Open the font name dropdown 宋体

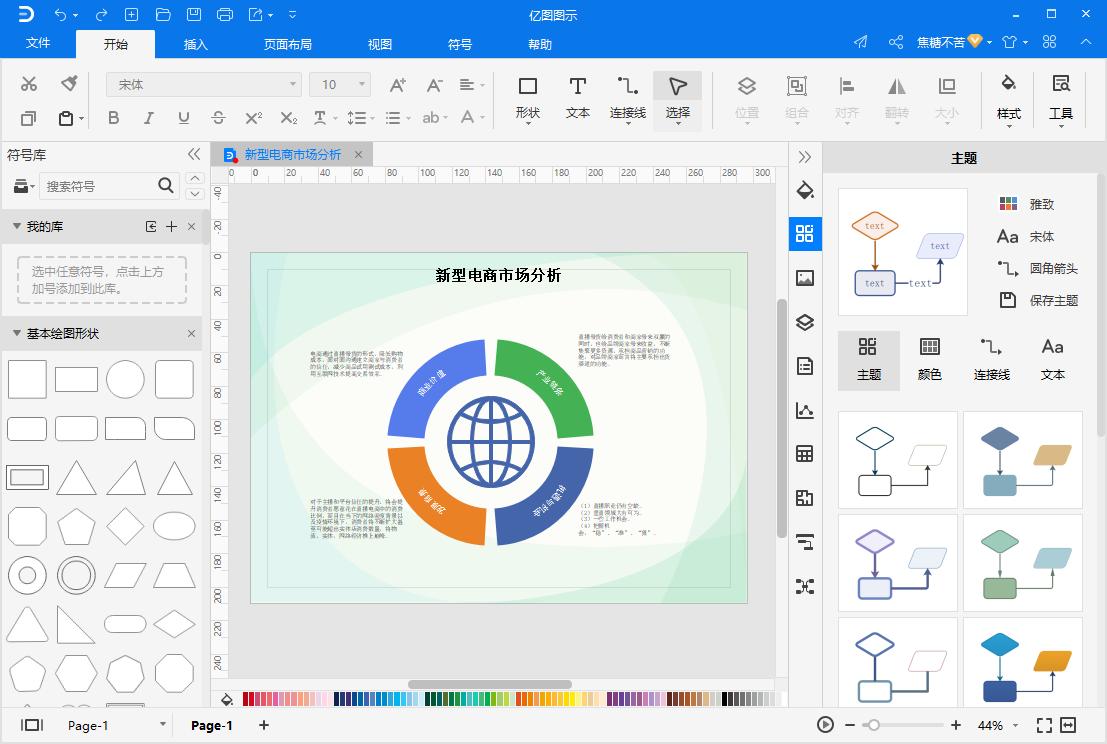tap(204, 85)
